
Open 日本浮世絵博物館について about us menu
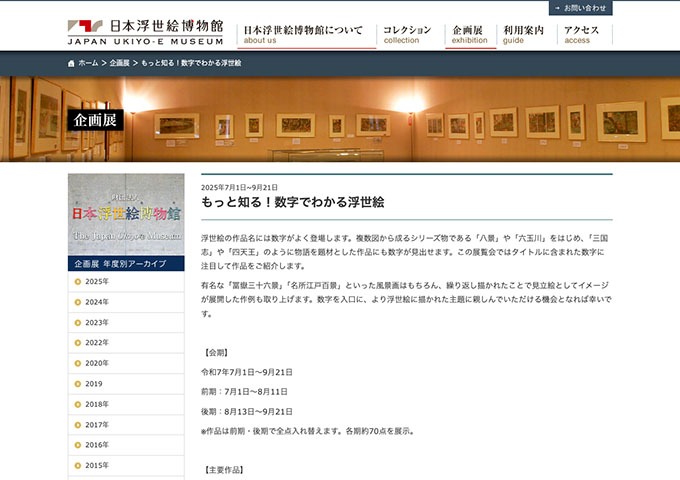pyautogui.click(x=306, y=35)
